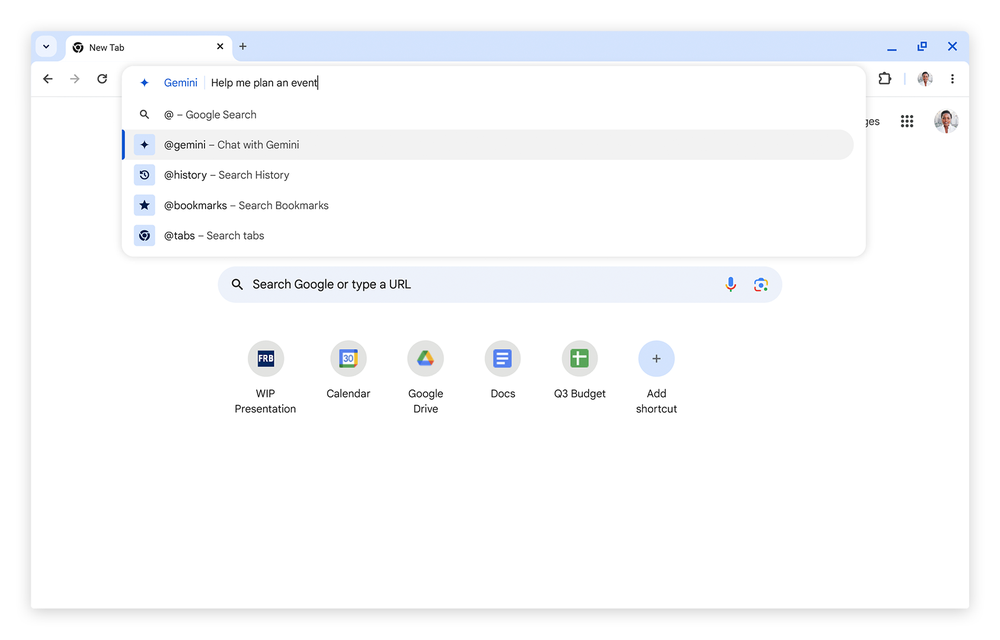
Task: Click the toolbar profile avatar
Action: click(x=925, y=79)
